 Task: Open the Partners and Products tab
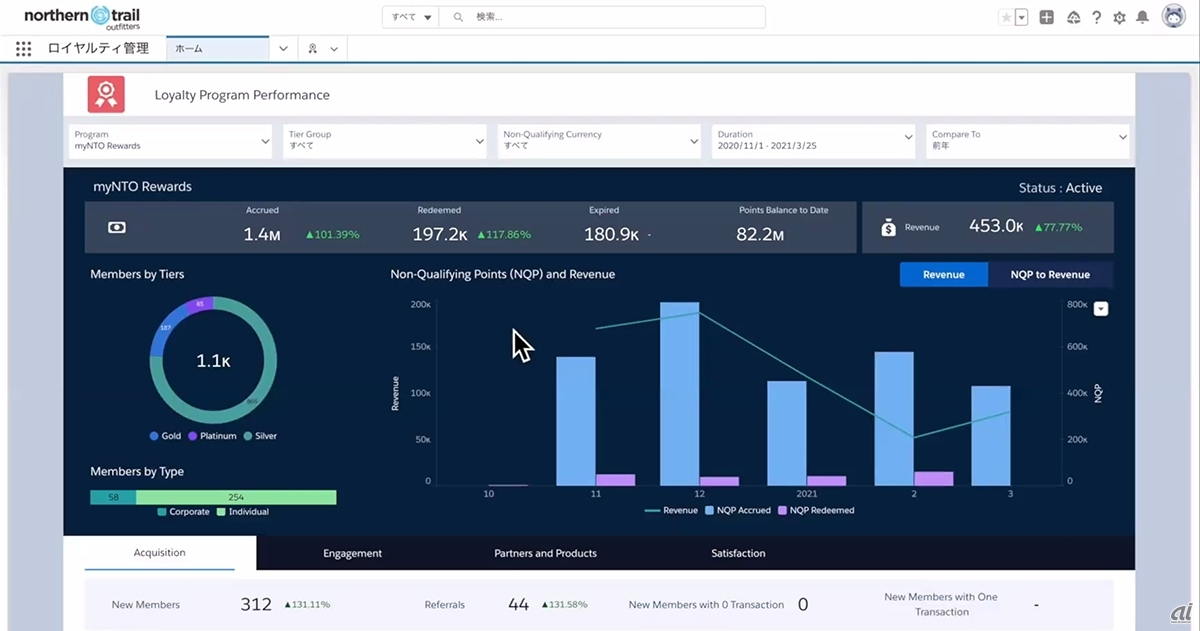(545, 553)
